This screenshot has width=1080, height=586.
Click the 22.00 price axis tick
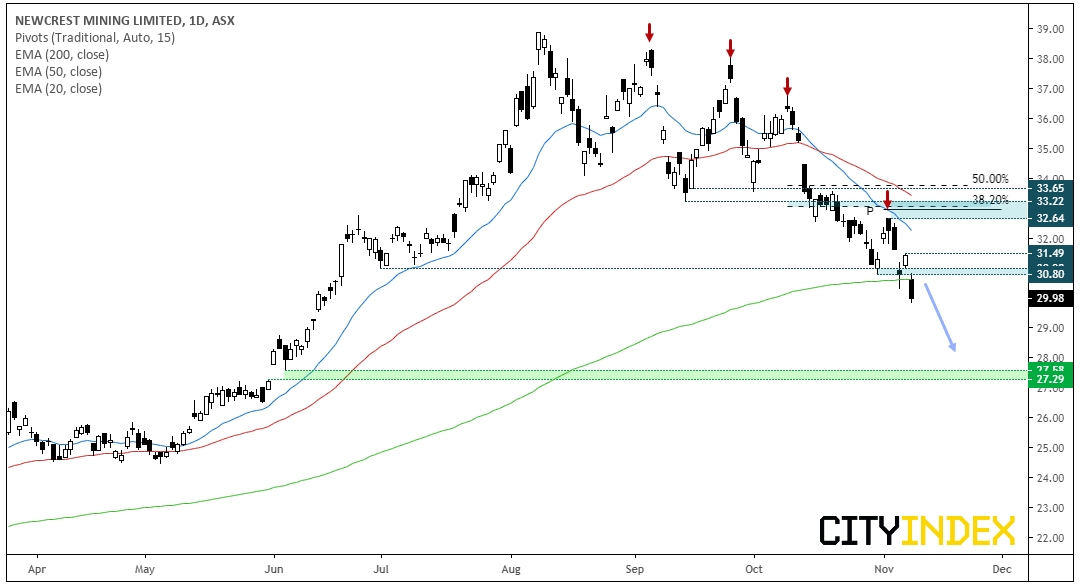click(1050, 538)
